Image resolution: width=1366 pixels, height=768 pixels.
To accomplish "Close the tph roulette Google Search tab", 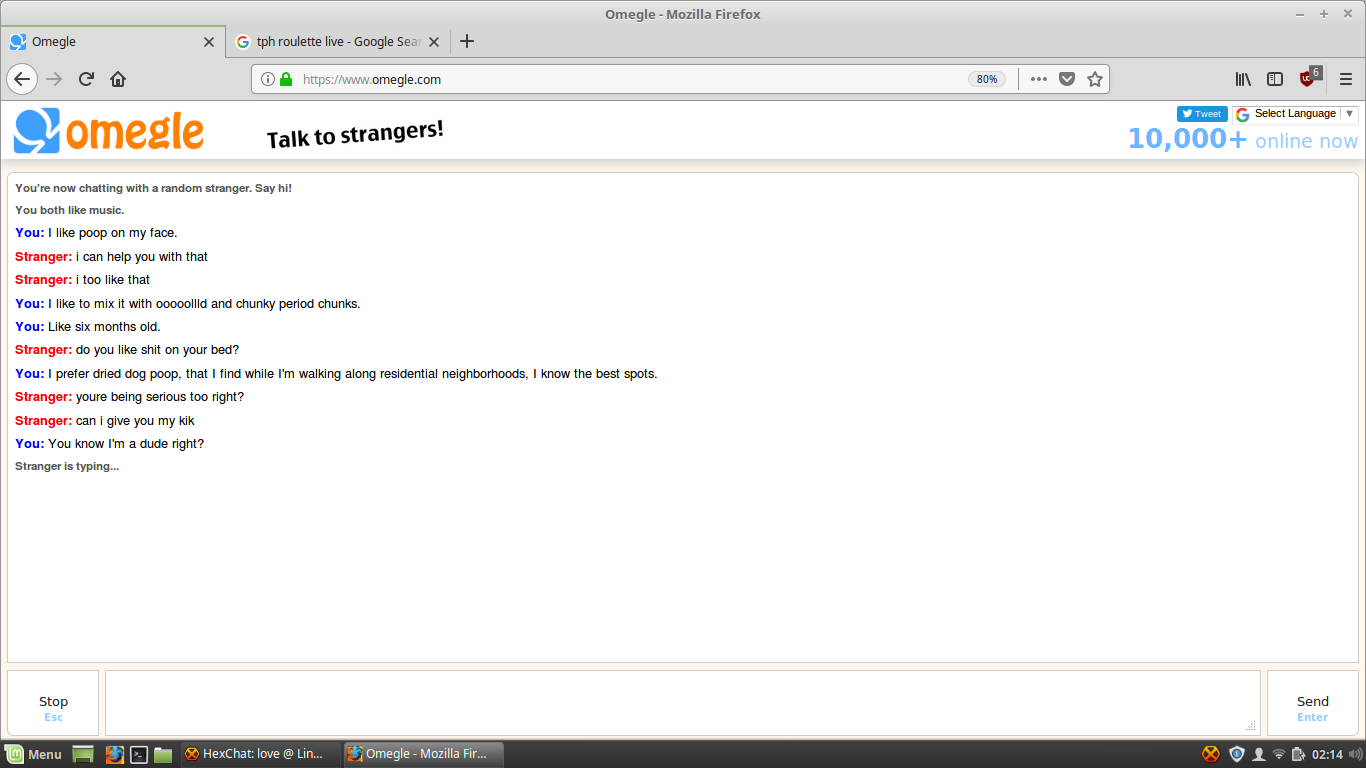I will click(x=436, y=42).
